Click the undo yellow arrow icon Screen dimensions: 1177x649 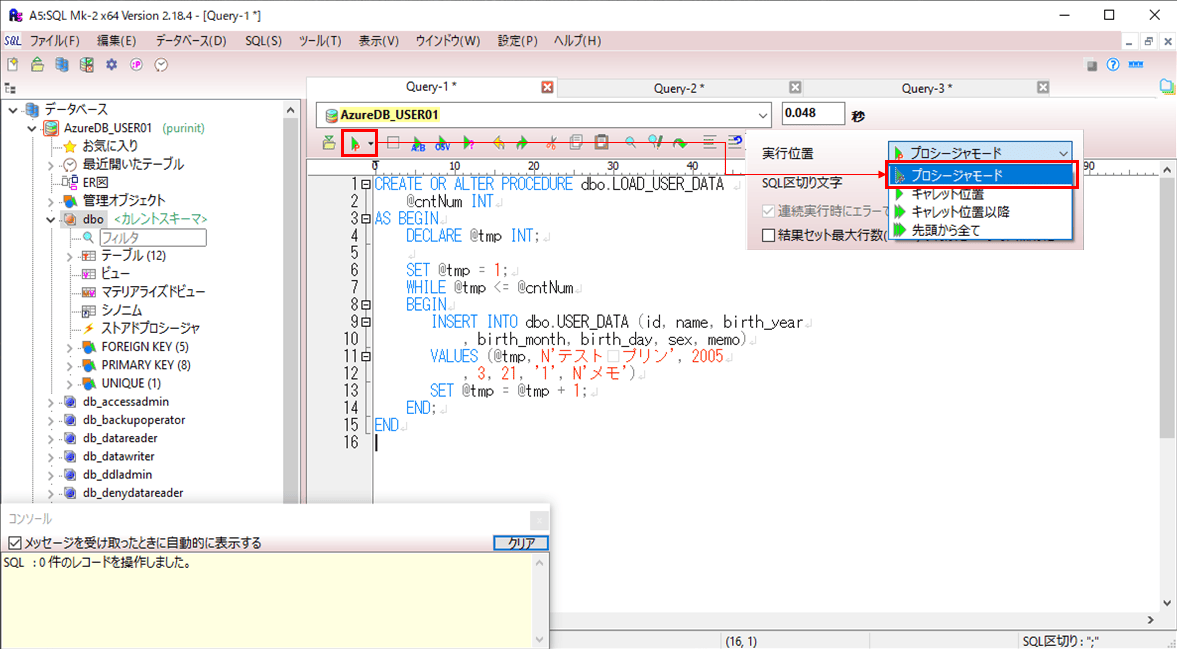(x=498, y=143)
